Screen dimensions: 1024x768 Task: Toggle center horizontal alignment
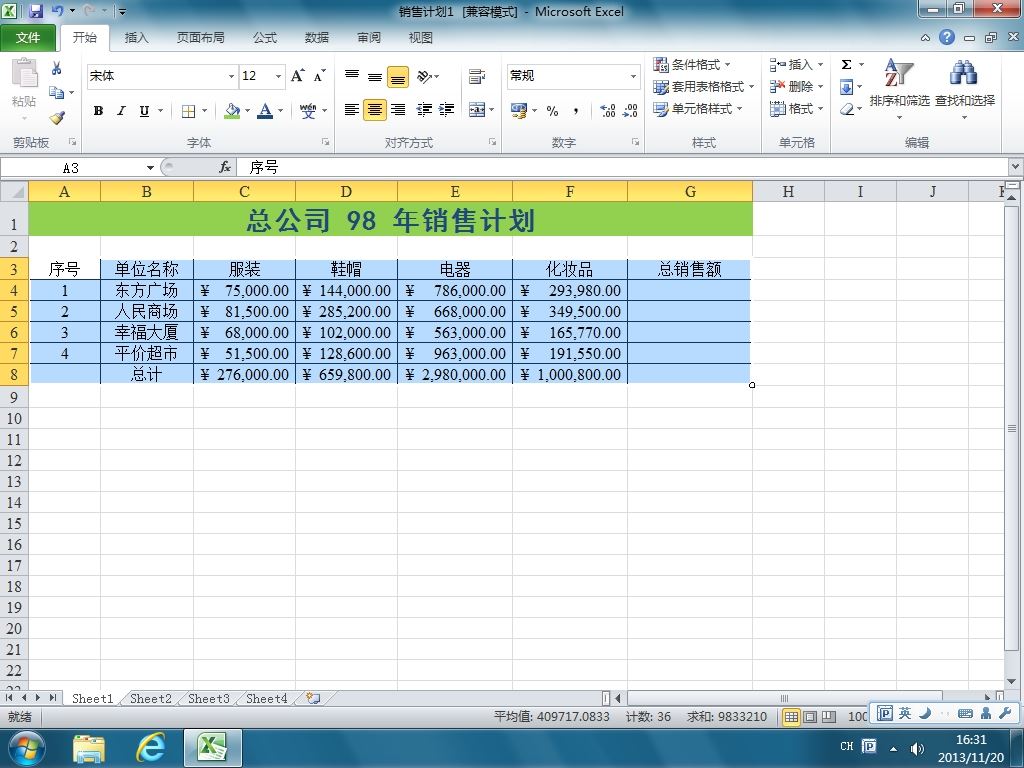(375, 110)
